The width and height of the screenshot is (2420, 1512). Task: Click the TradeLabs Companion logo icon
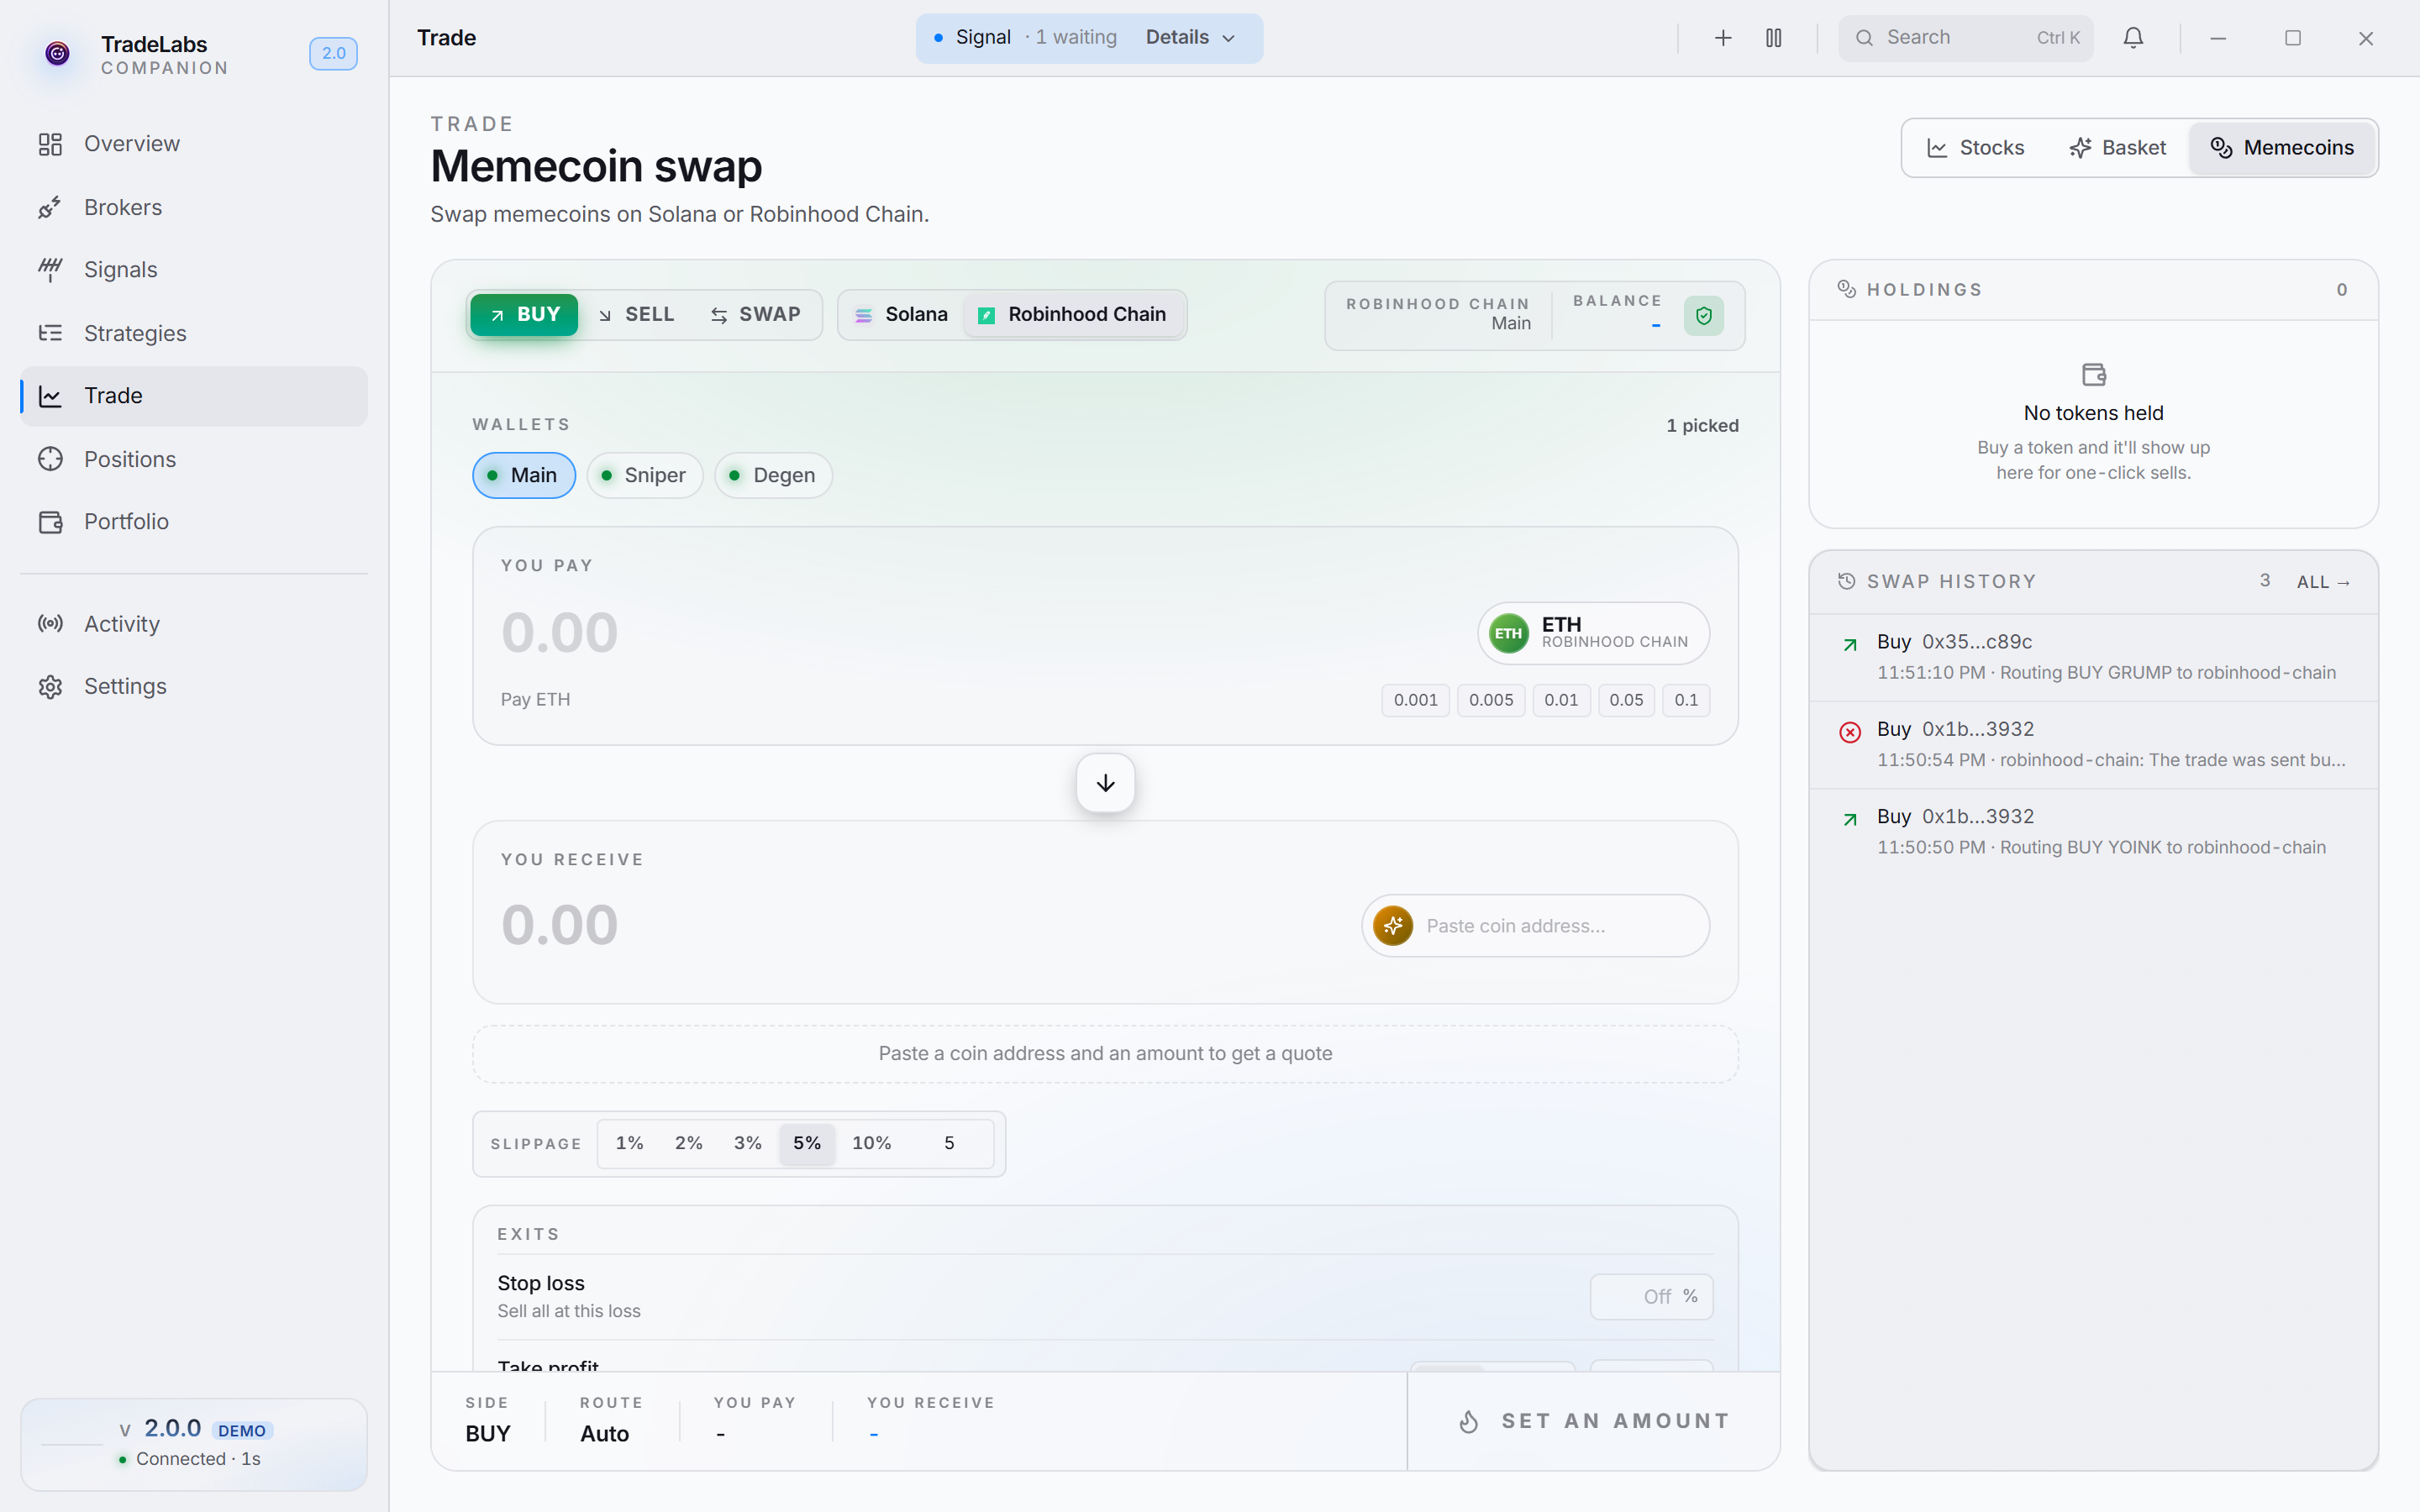58,53
